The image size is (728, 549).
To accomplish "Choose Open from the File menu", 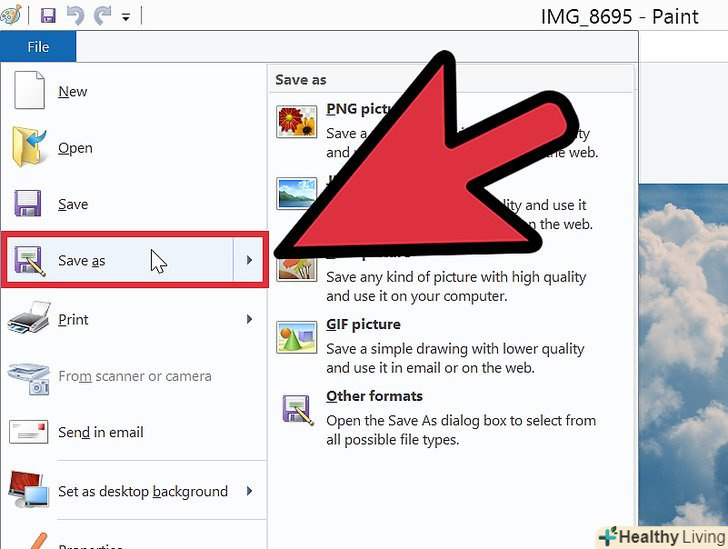I will tap(134, 148).
